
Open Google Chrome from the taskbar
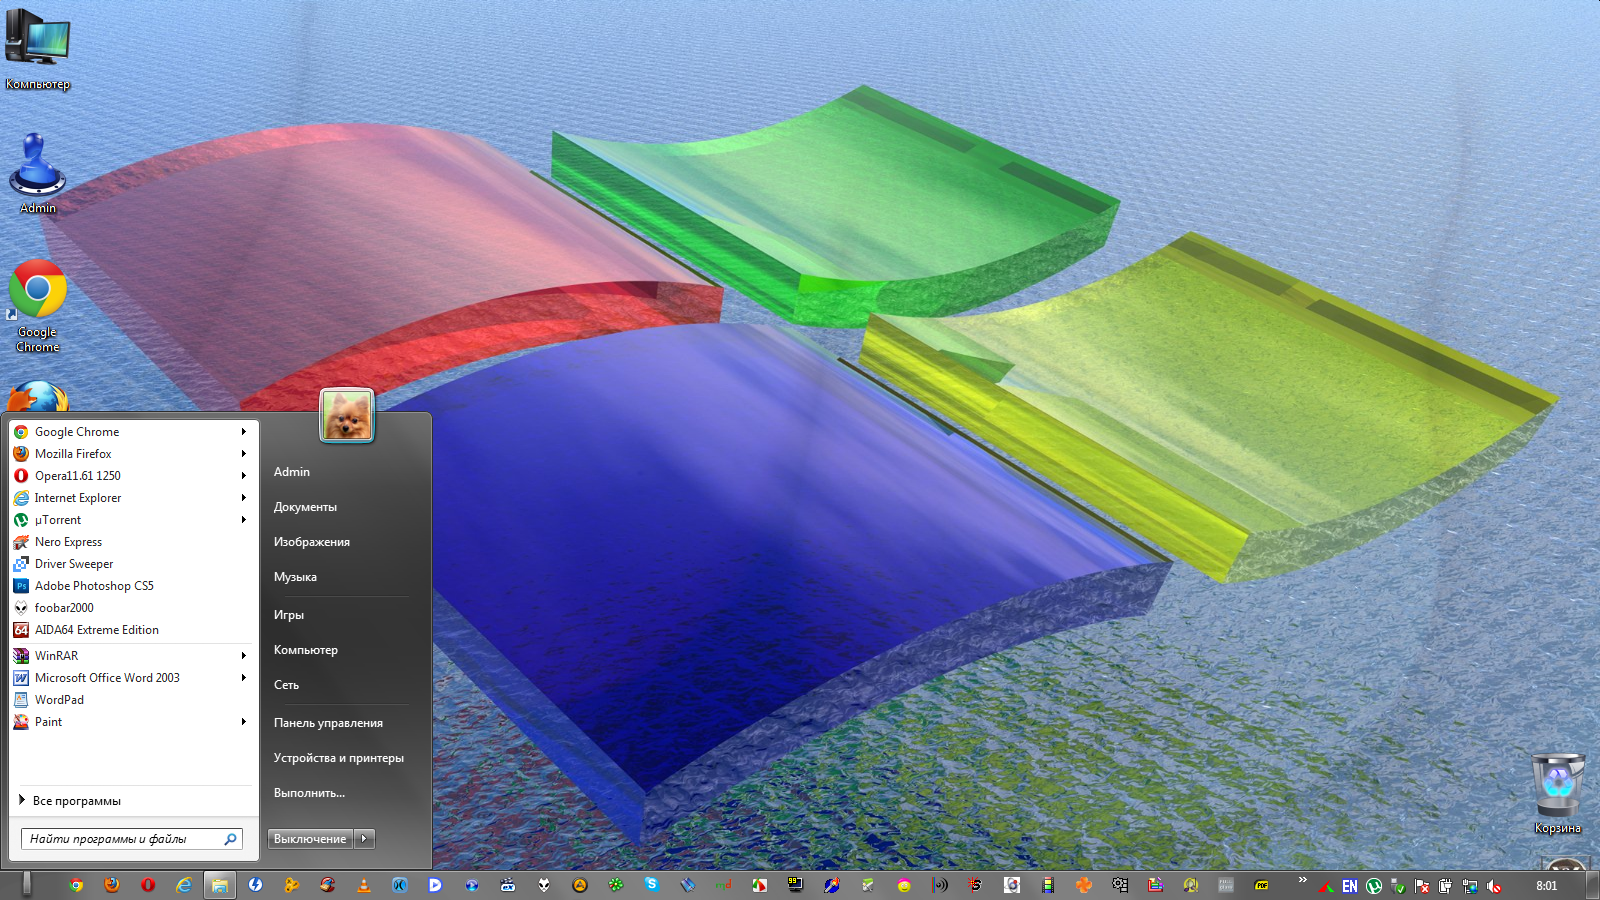[76, 885]
